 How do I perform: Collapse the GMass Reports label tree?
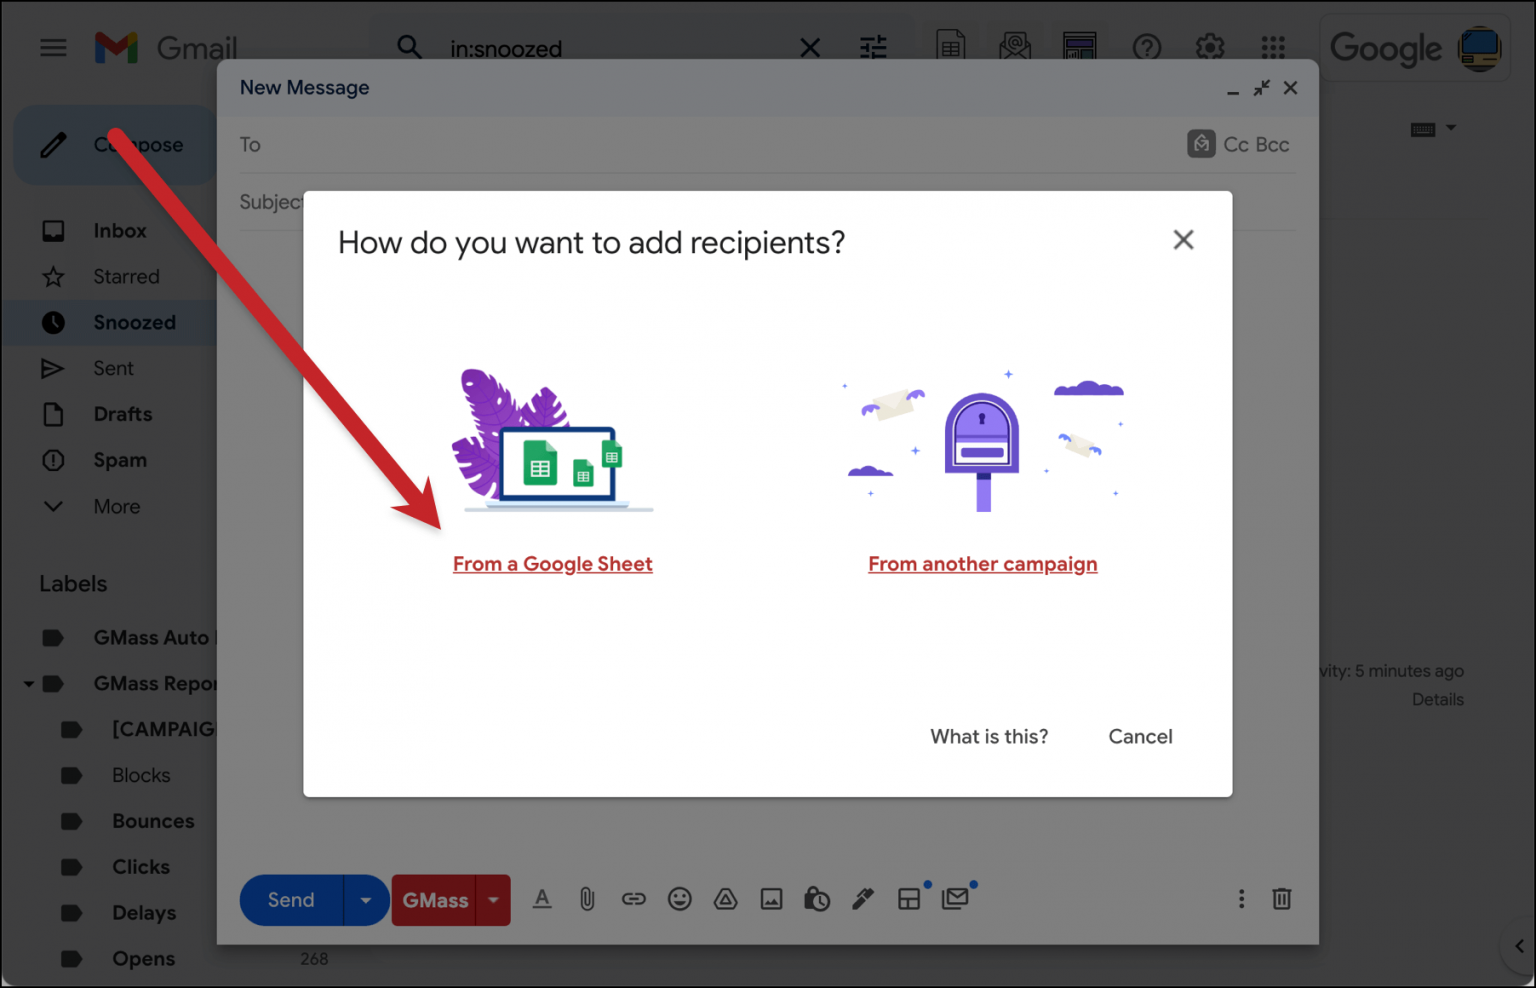pyautogui.click(x=29, y=684)
